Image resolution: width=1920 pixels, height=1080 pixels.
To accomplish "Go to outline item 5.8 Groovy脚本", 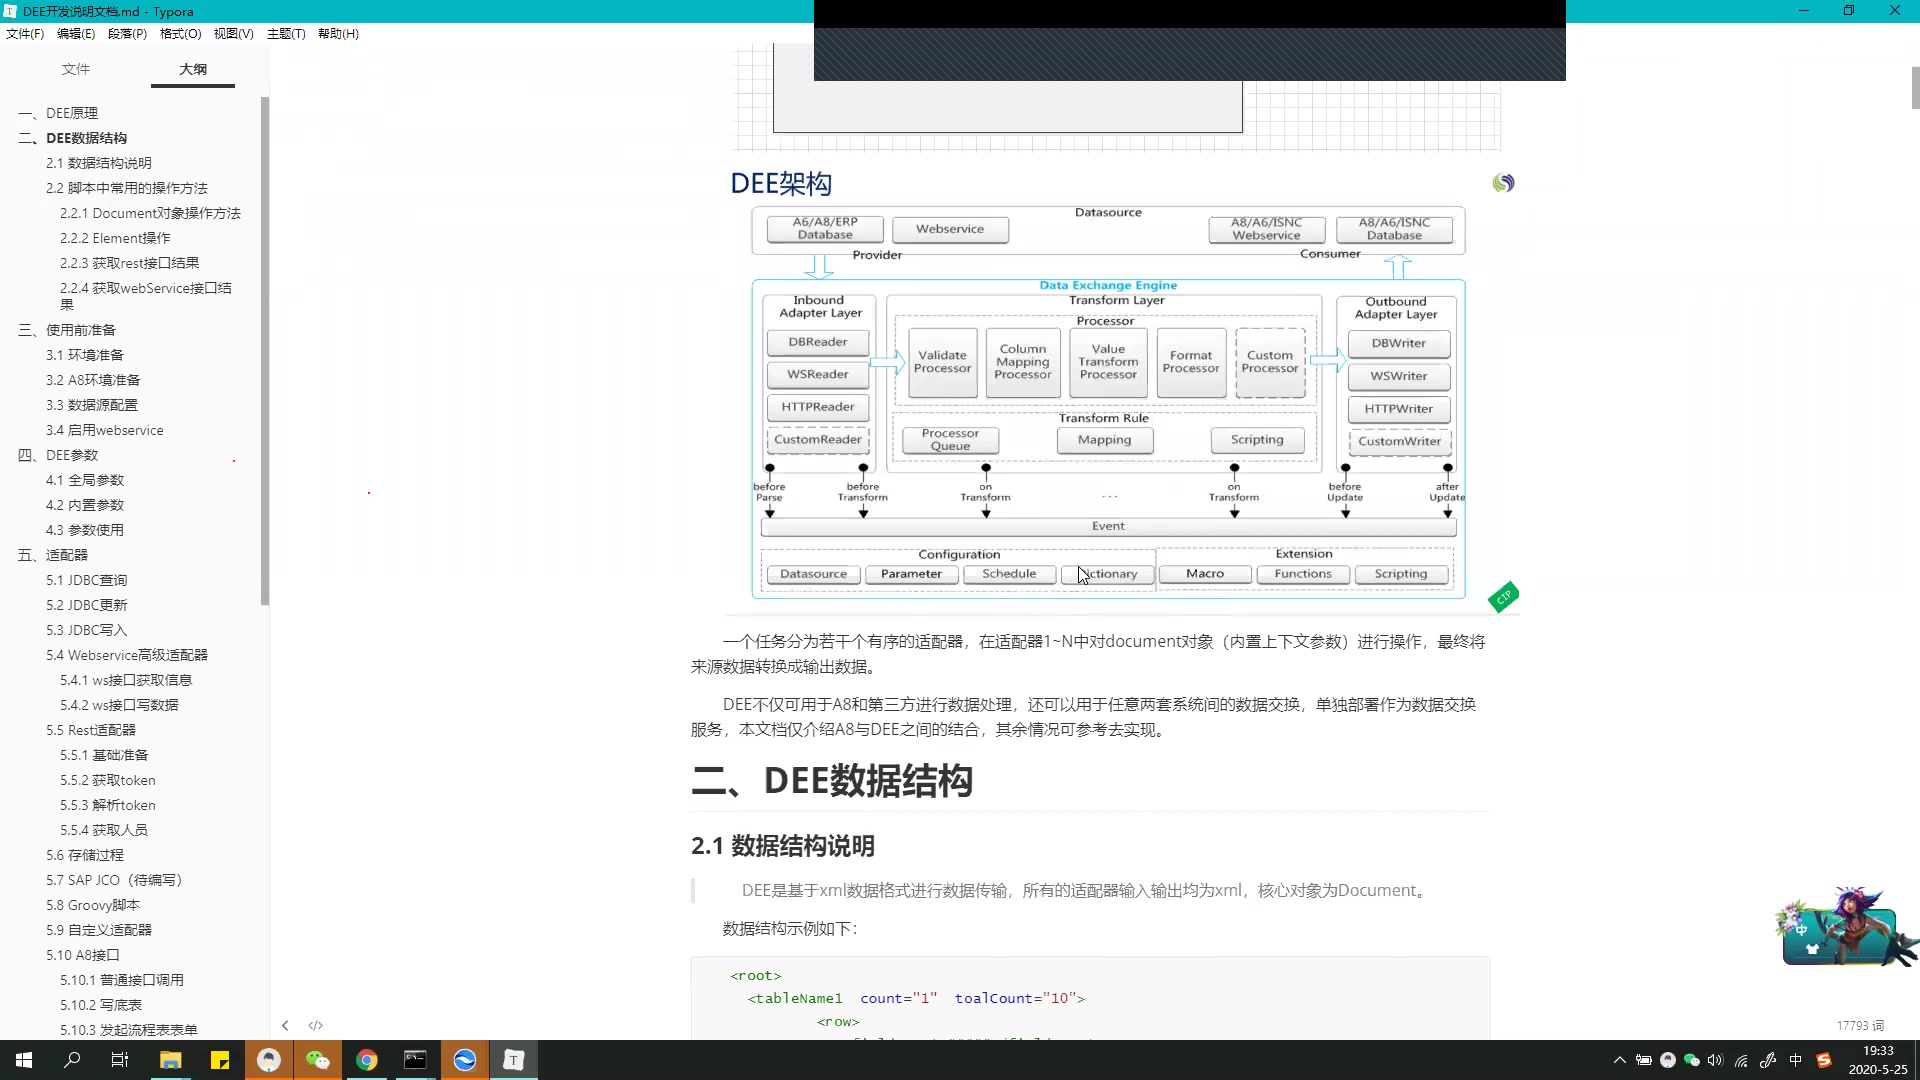I will coord(93,905).
